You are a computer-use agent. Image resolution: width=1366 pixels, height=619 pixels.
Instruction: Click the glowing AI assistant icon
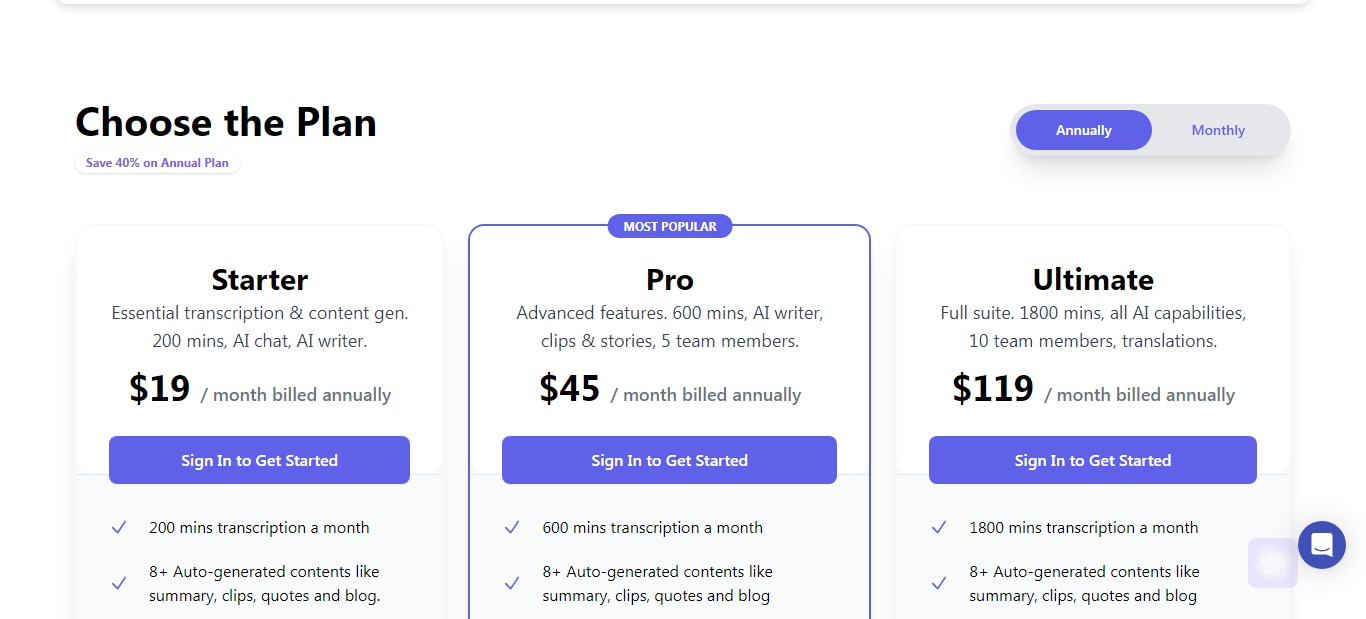point(1272,563)
